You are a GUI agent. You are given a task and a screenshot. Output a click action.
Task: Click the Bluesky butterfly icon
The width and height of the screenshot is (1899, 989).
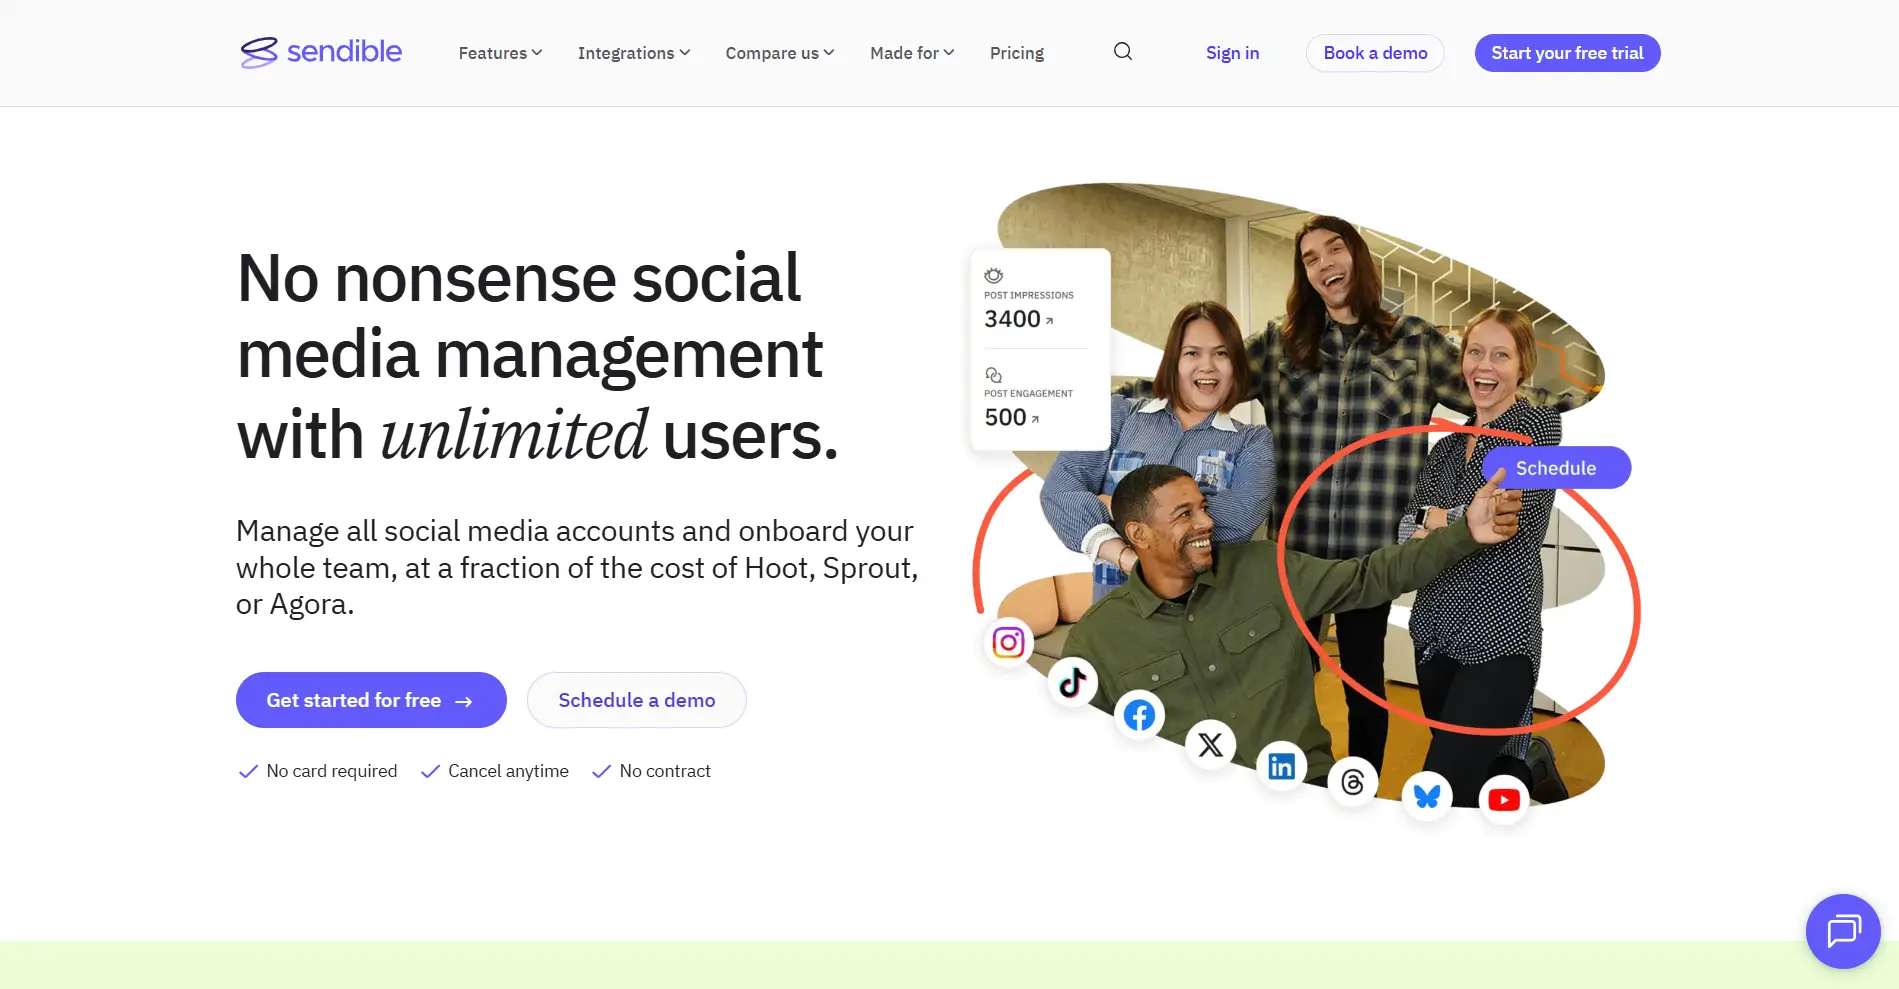pos(1427,796)
